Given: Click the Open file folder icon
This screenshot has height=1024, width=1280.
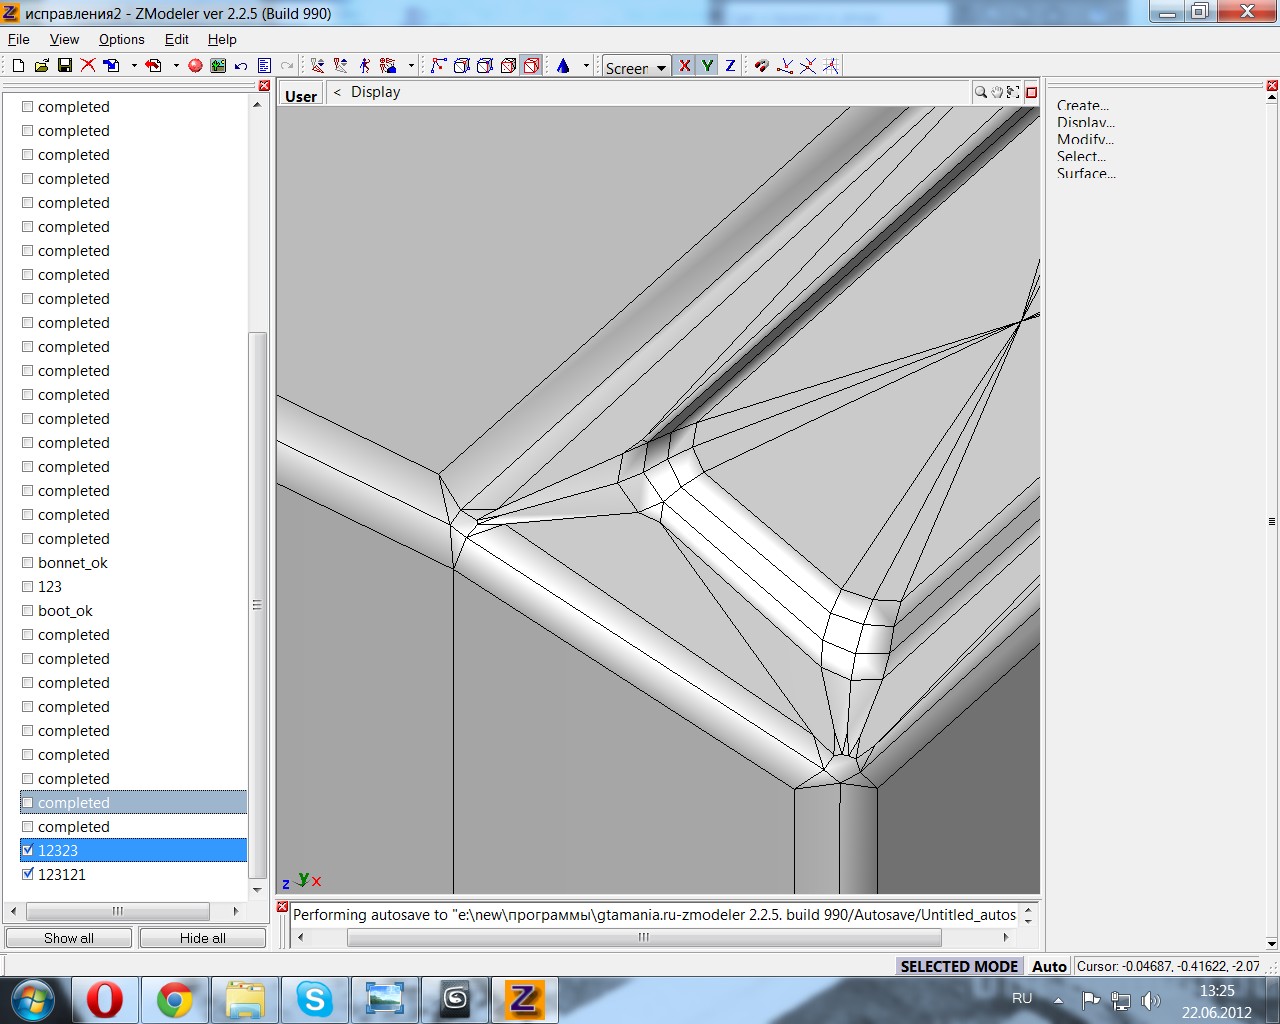Looking at the screenshot, I should click(x=41, y=66).
